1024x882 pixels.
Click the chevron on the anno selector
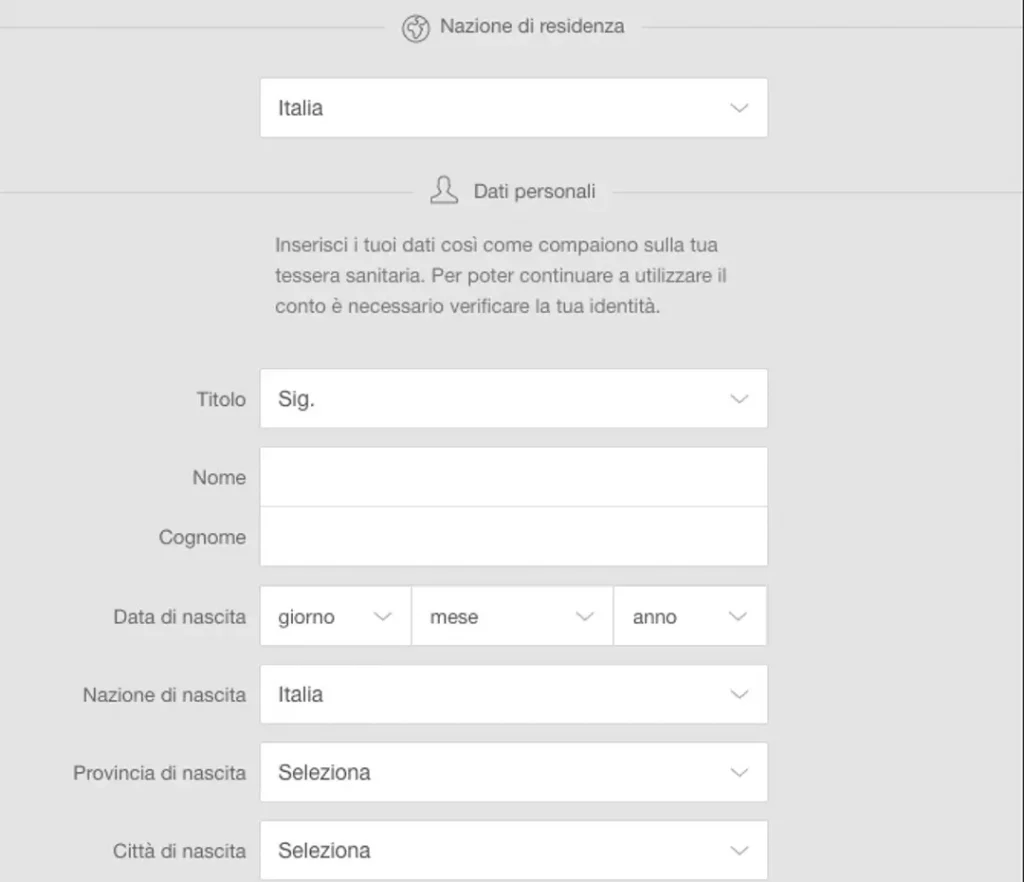739,616
